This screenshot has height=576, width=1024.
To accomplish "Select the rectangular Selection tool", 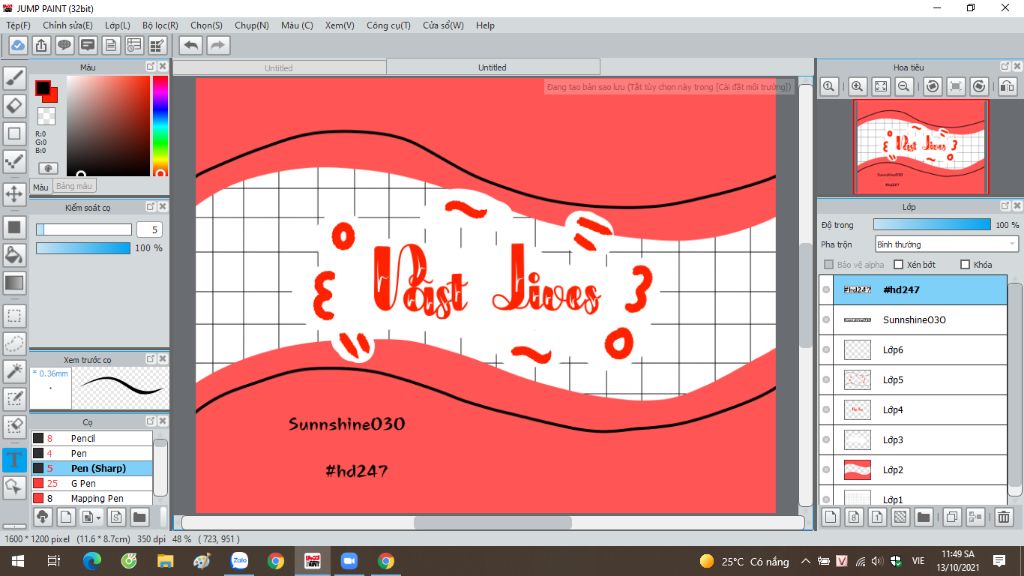I will click(x=14, y=316).
